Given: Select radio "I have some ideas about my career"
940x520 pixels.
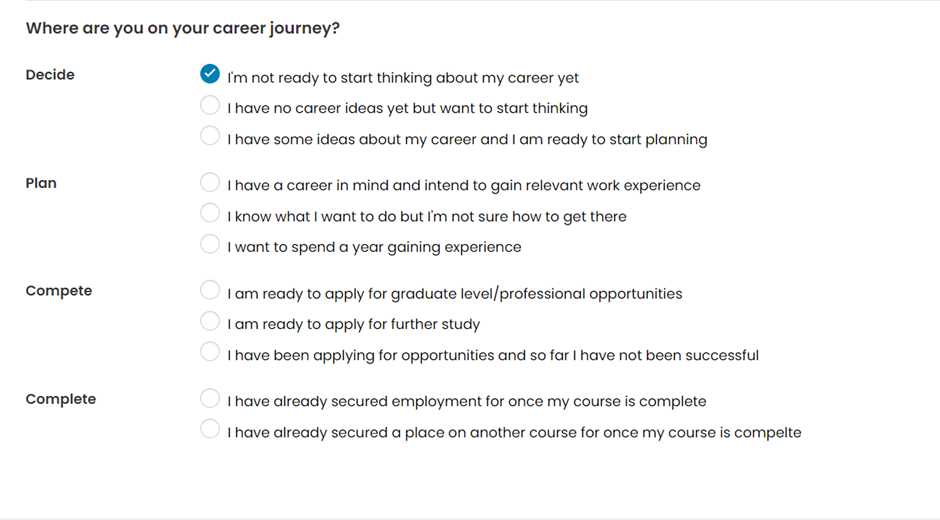Looking at the screenshot, I should [x=210, y=136].
